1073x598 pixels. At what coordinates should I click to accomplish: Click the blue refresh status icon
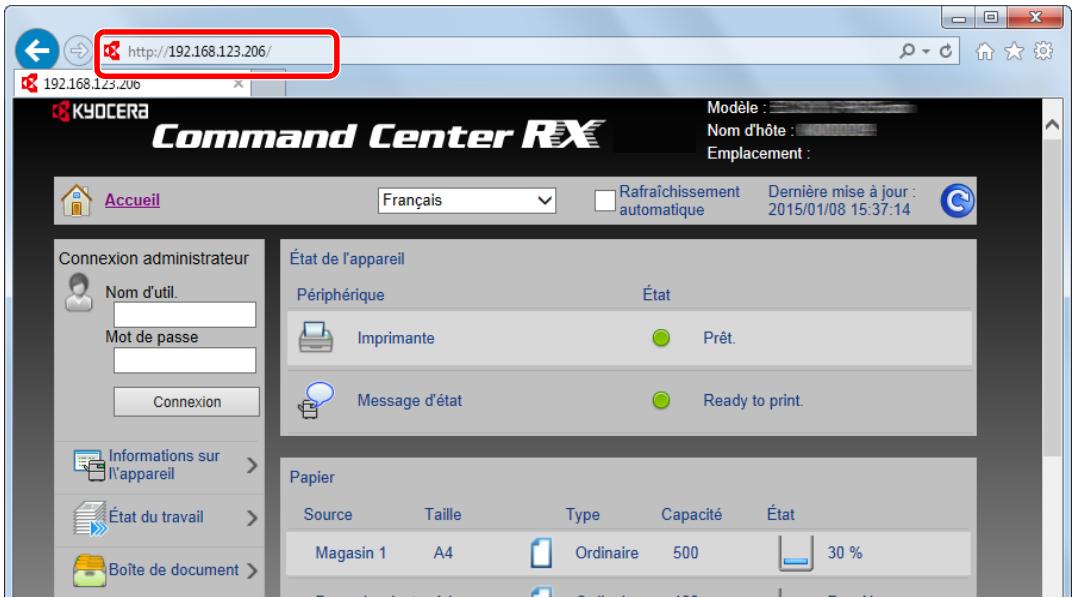957,200
